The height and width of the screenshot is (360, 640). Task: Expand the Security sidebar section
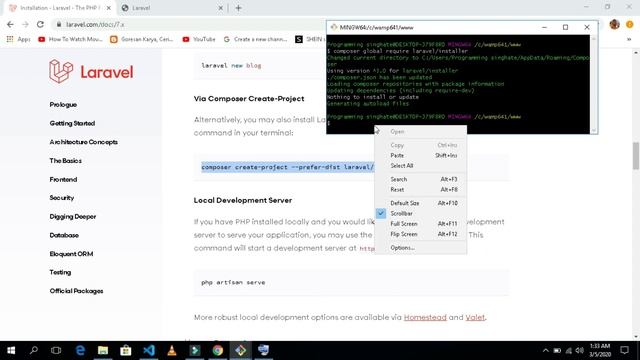62,198
